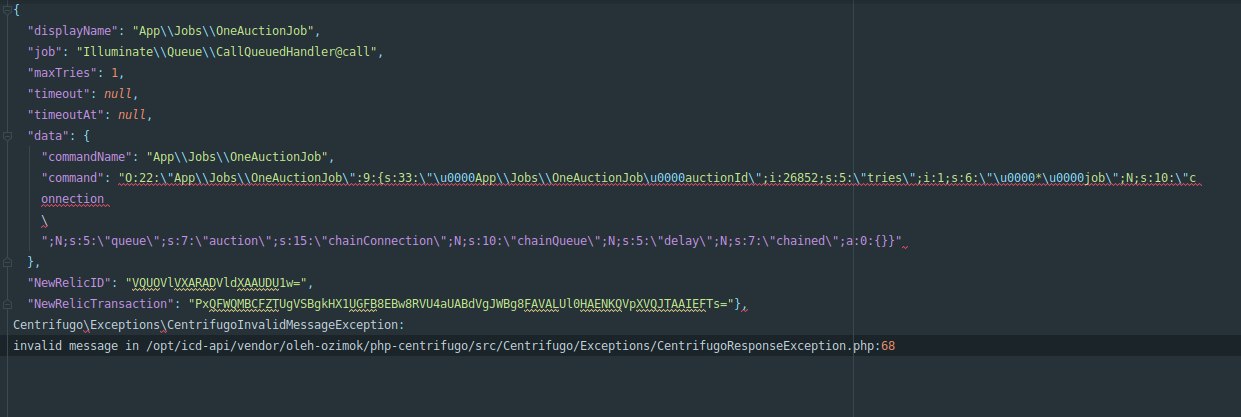The height and width of the screenshot is (417, 1241).
Task: Collapse the root JSON object fold marker
Action: click(7, 8)
